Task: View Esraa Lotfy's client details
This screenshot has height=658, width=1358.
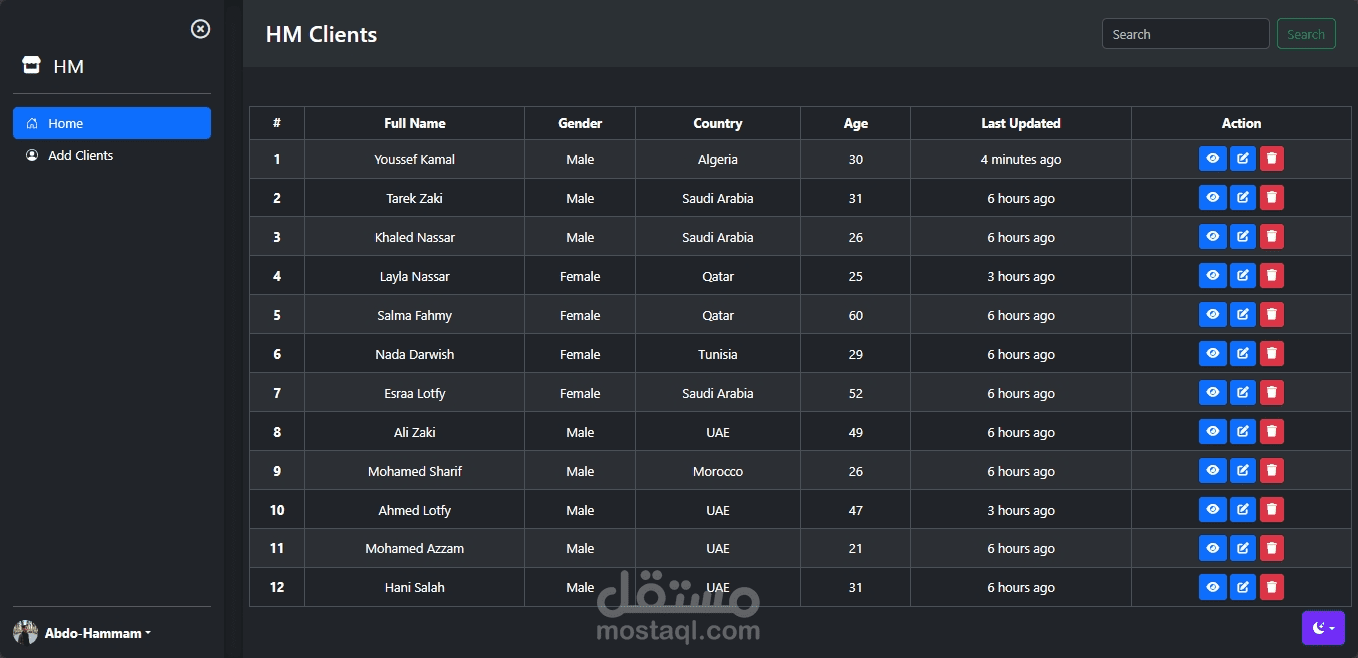Action: point(1212,393)
